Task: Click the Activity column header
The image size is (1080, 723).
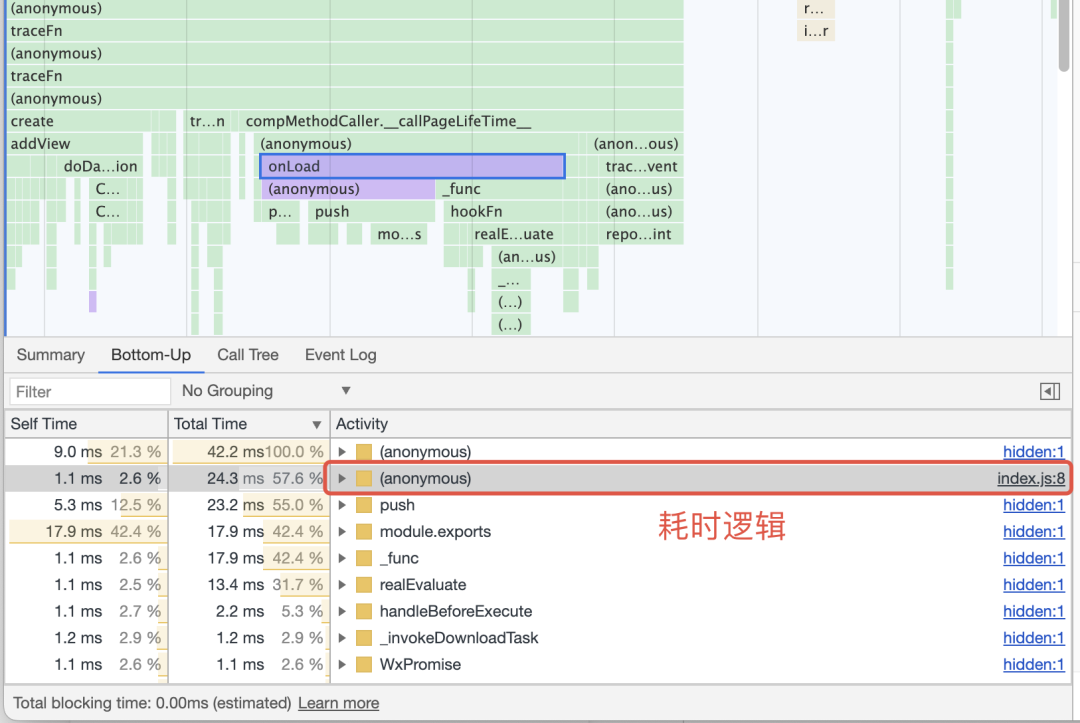Action: point(700,424)
